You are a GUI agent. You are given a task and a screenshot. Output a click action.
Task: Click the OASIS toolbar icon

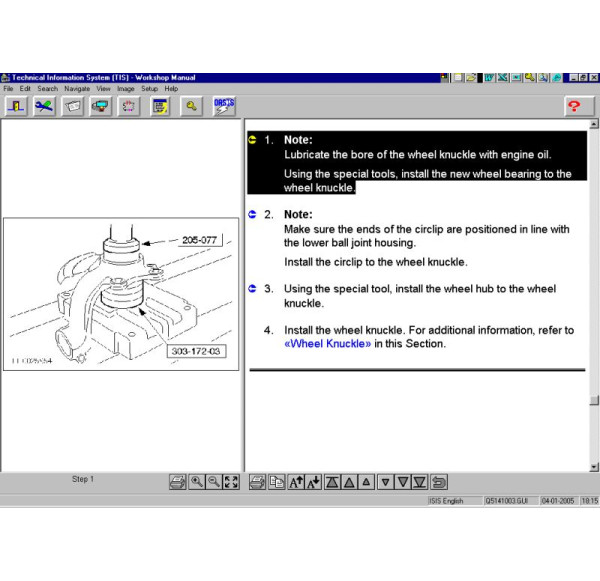224,106
